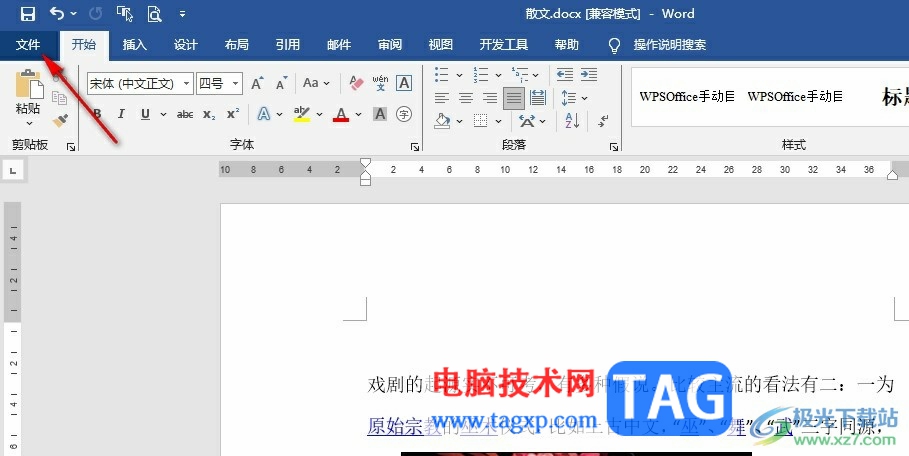Open the 视图 tab
The image size is (909, 456).
click(441, 45)
